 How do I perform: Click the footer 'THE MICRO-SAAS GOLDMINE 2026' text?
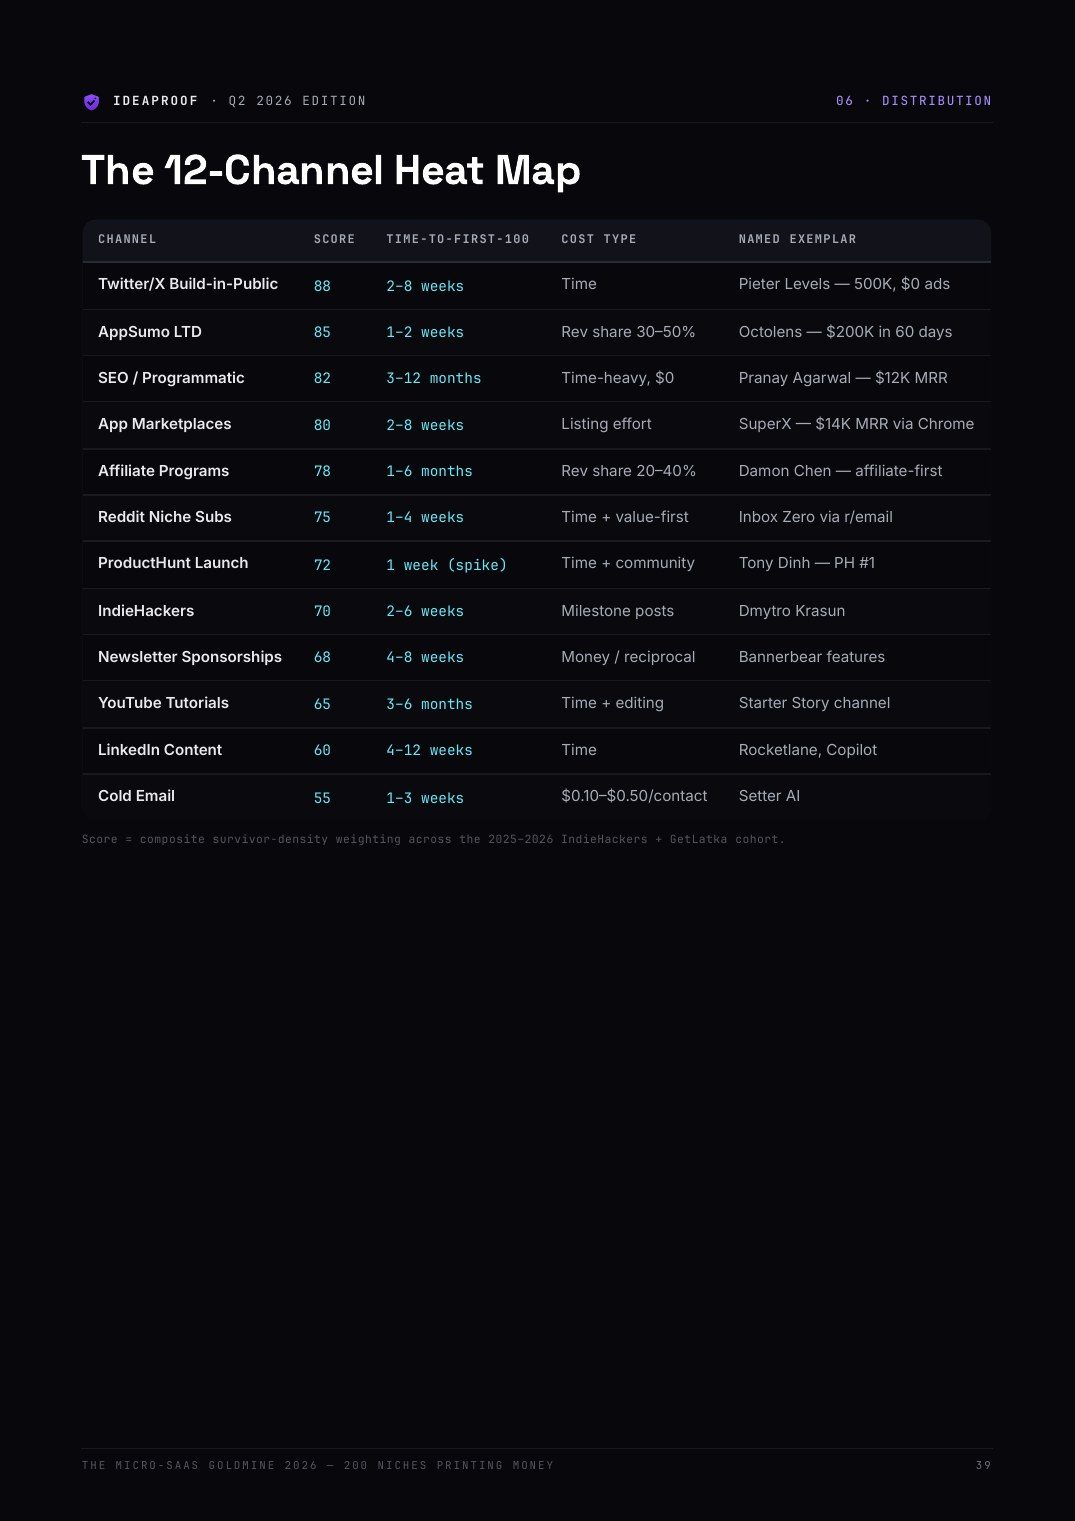click(318, 1465)
